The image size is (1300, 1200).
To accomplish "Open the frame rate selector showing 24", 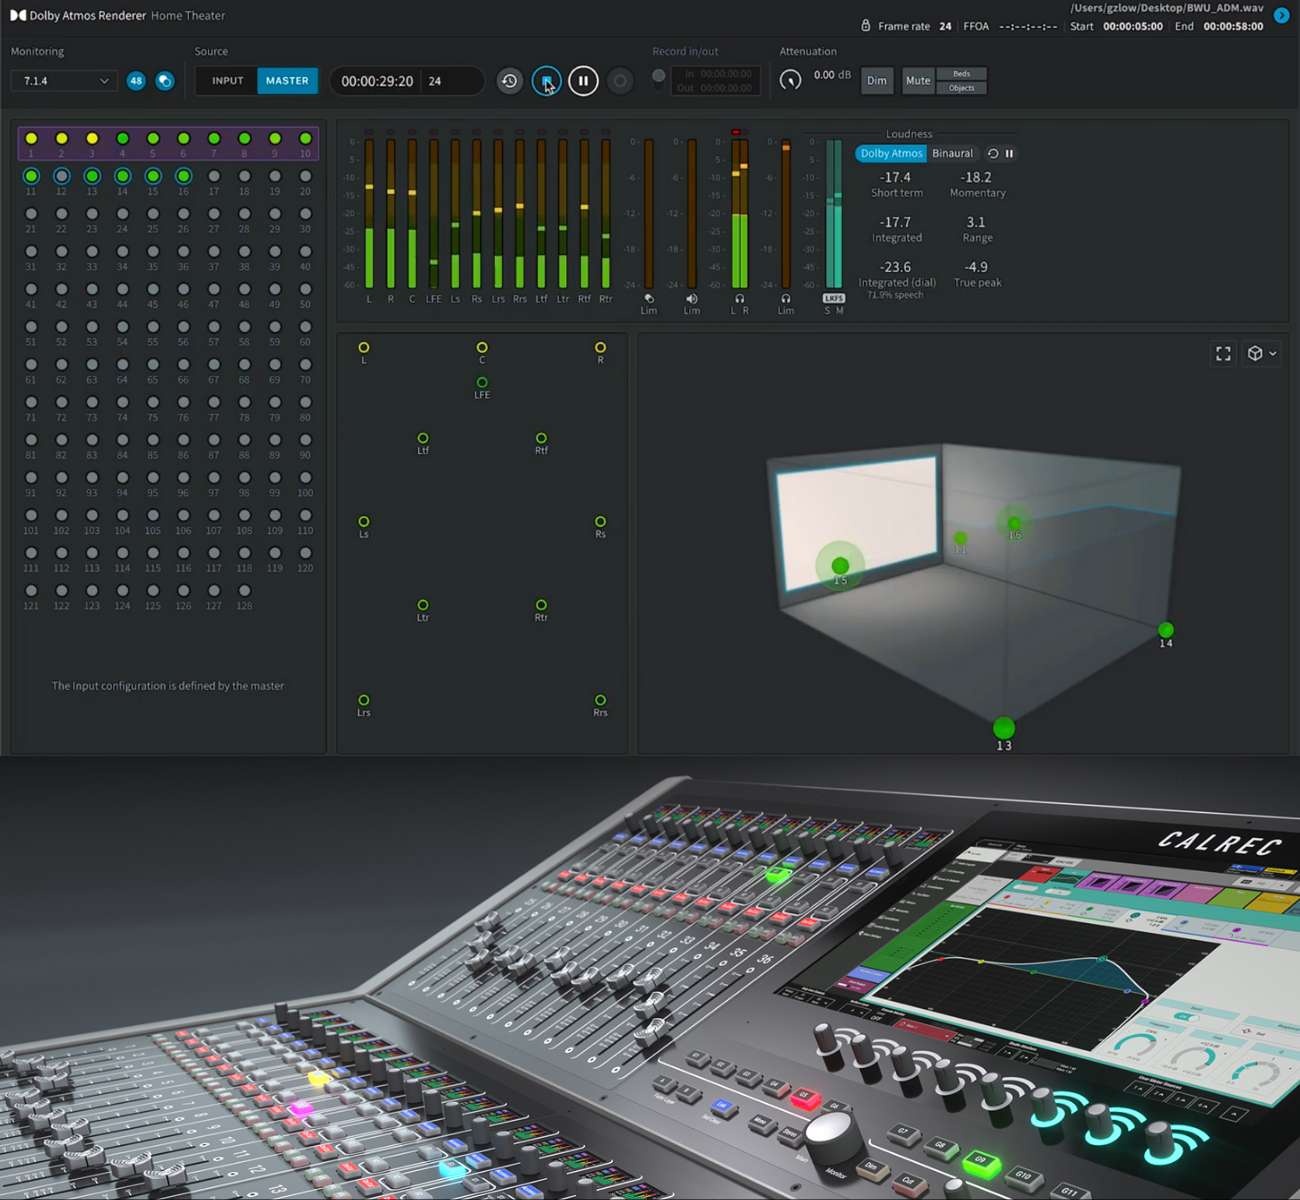I will point(944,26).
